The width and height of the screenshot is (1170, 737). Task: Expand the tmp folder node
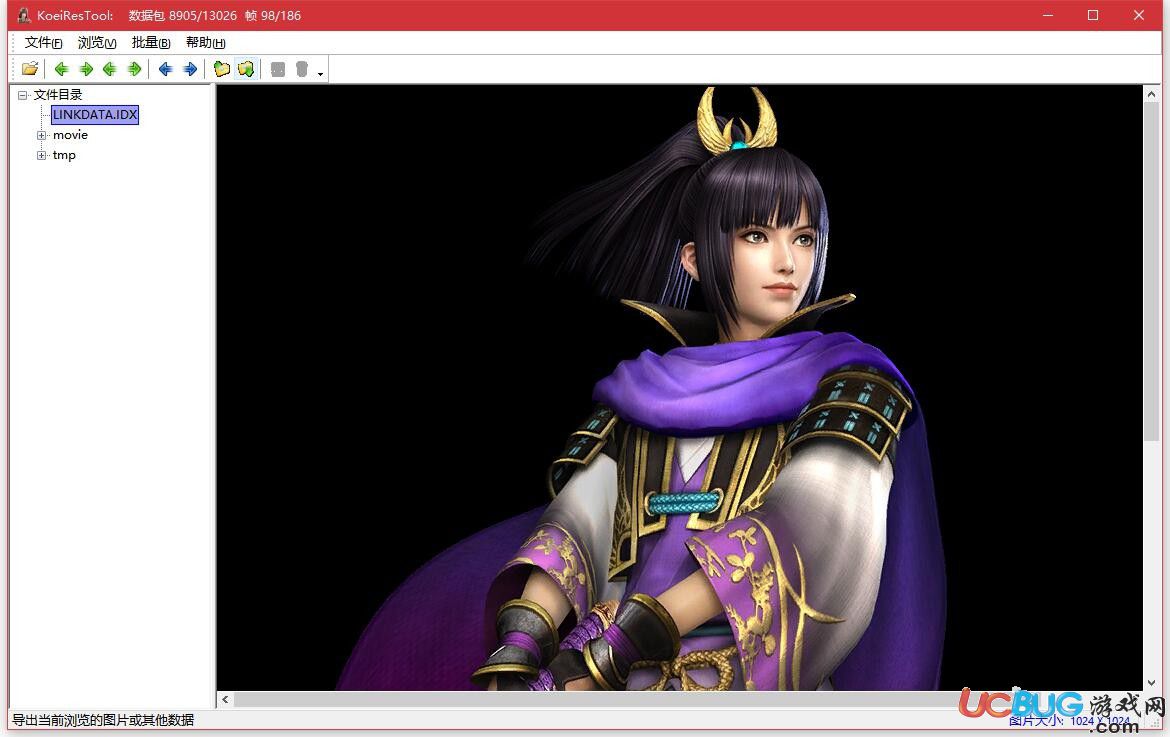[42, 155]
